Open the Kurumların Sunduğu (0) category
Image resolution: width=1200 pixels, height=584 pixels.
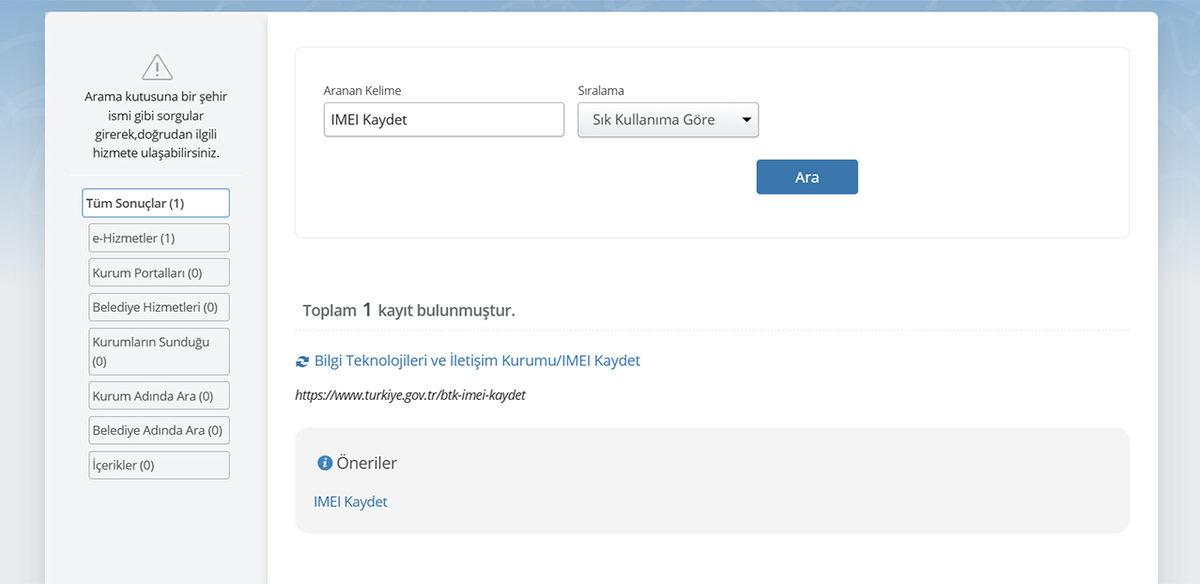(159, 351)
